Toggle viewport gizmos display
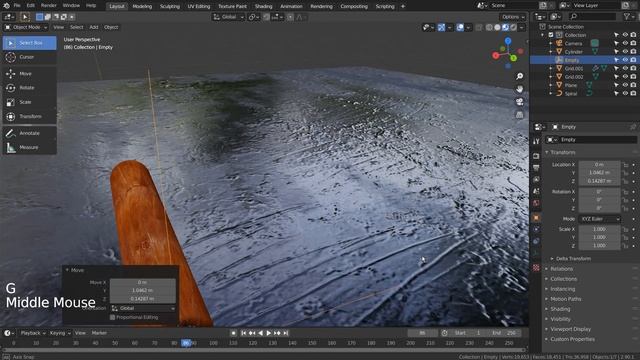640x360 pixels. coord(441,27)
